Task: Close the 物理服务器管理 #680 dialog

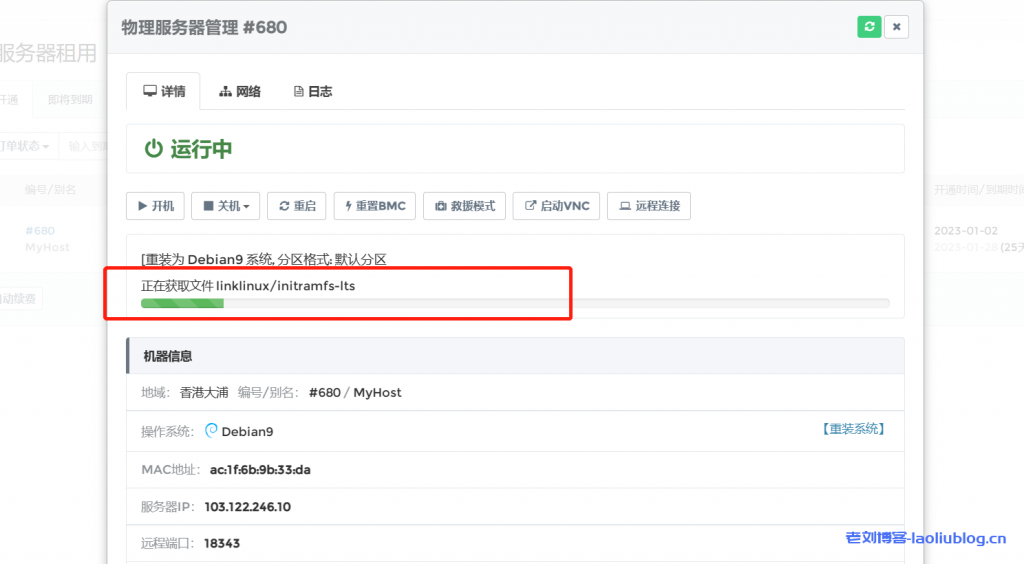Action: 896,27
